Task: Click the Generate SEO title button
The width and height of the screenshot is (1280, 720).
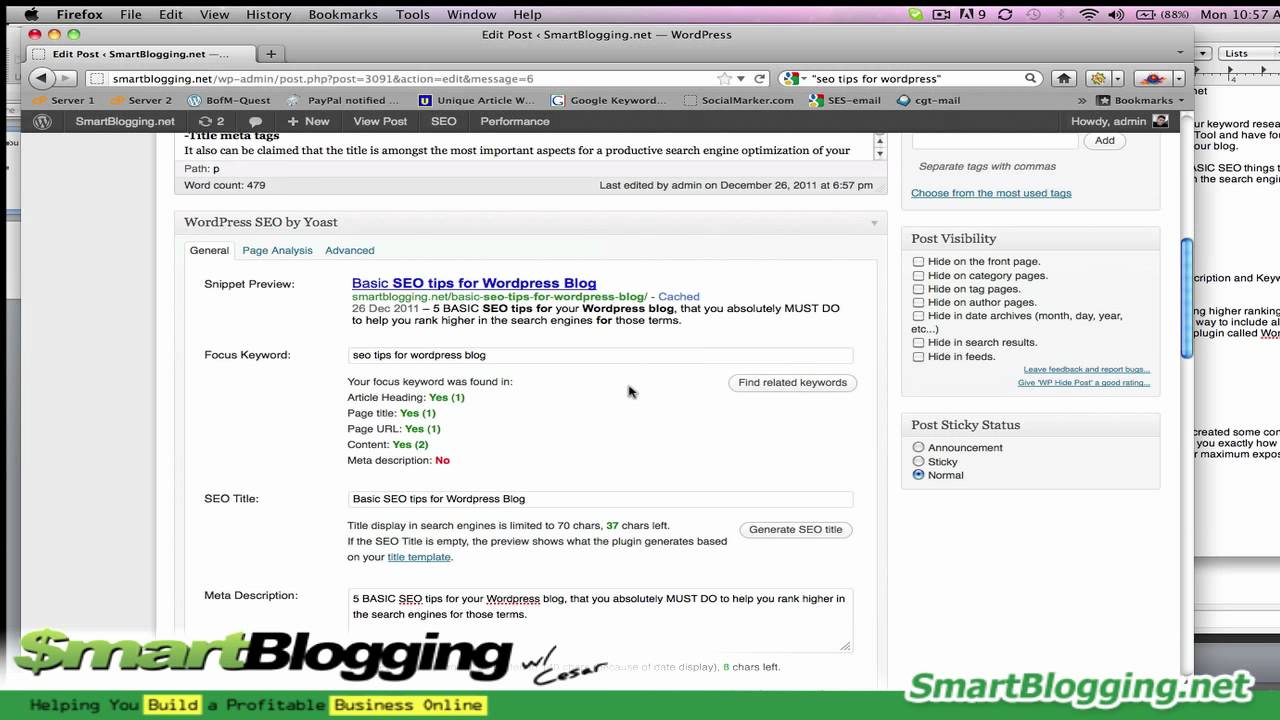Action: [x=795, y=529]
